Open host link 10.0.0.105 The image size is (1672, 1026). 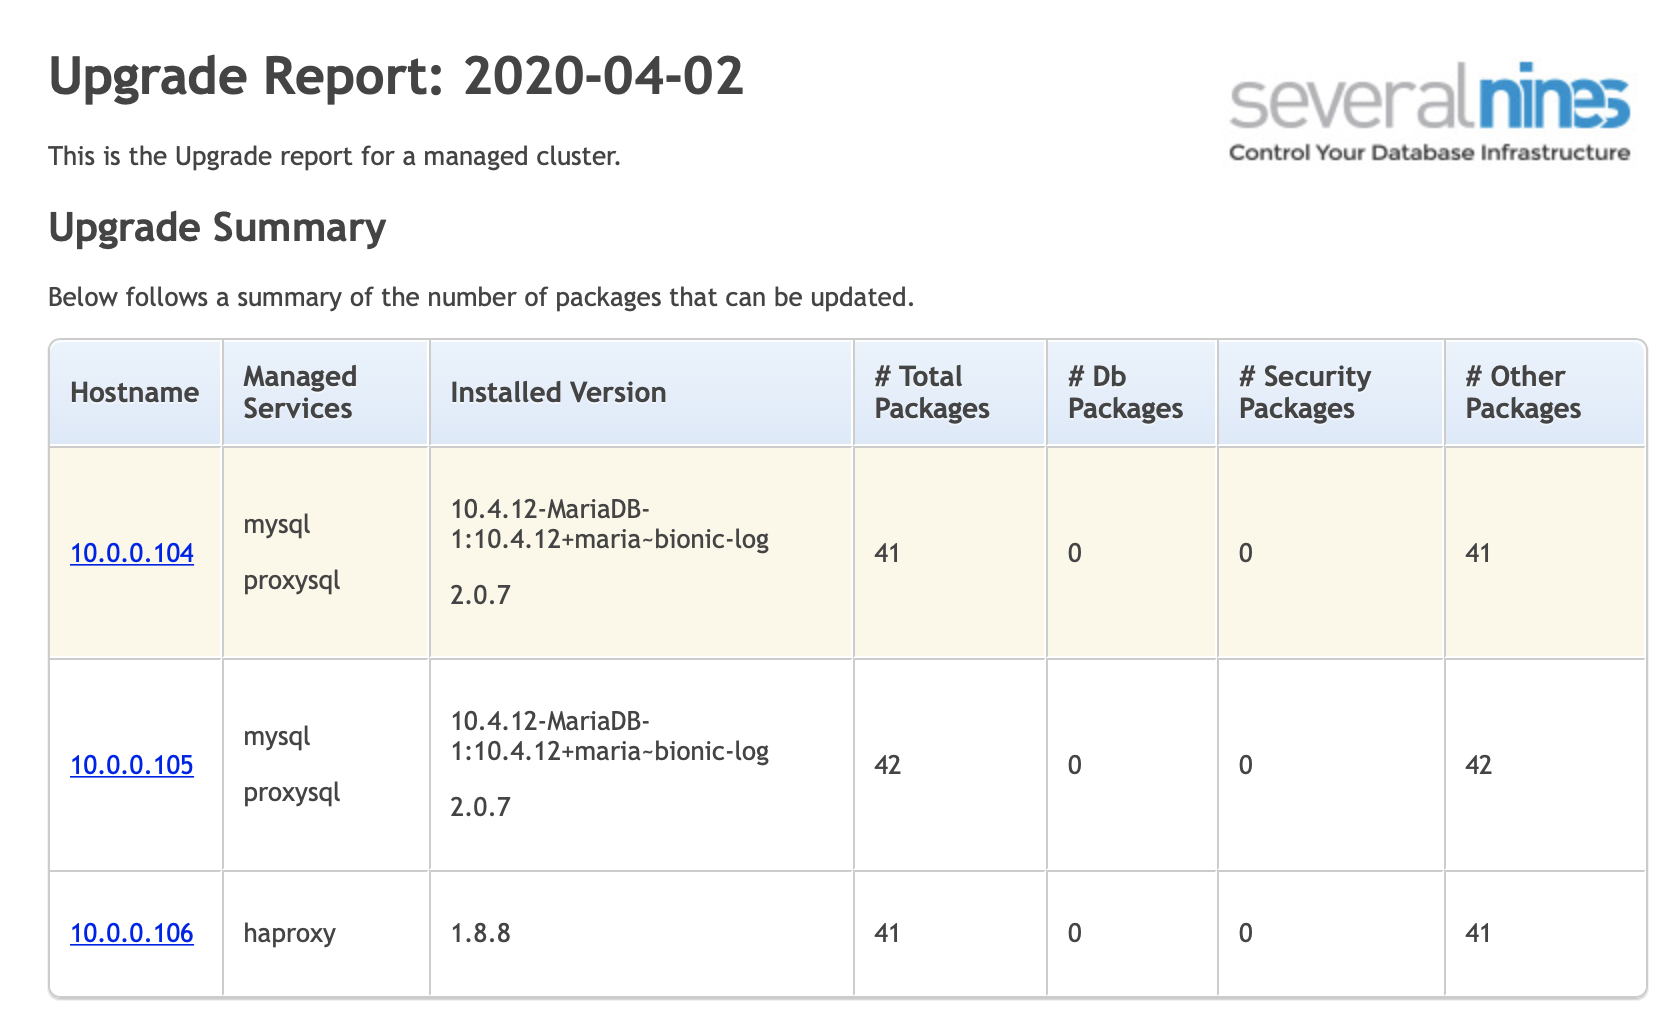coord(132,765)
